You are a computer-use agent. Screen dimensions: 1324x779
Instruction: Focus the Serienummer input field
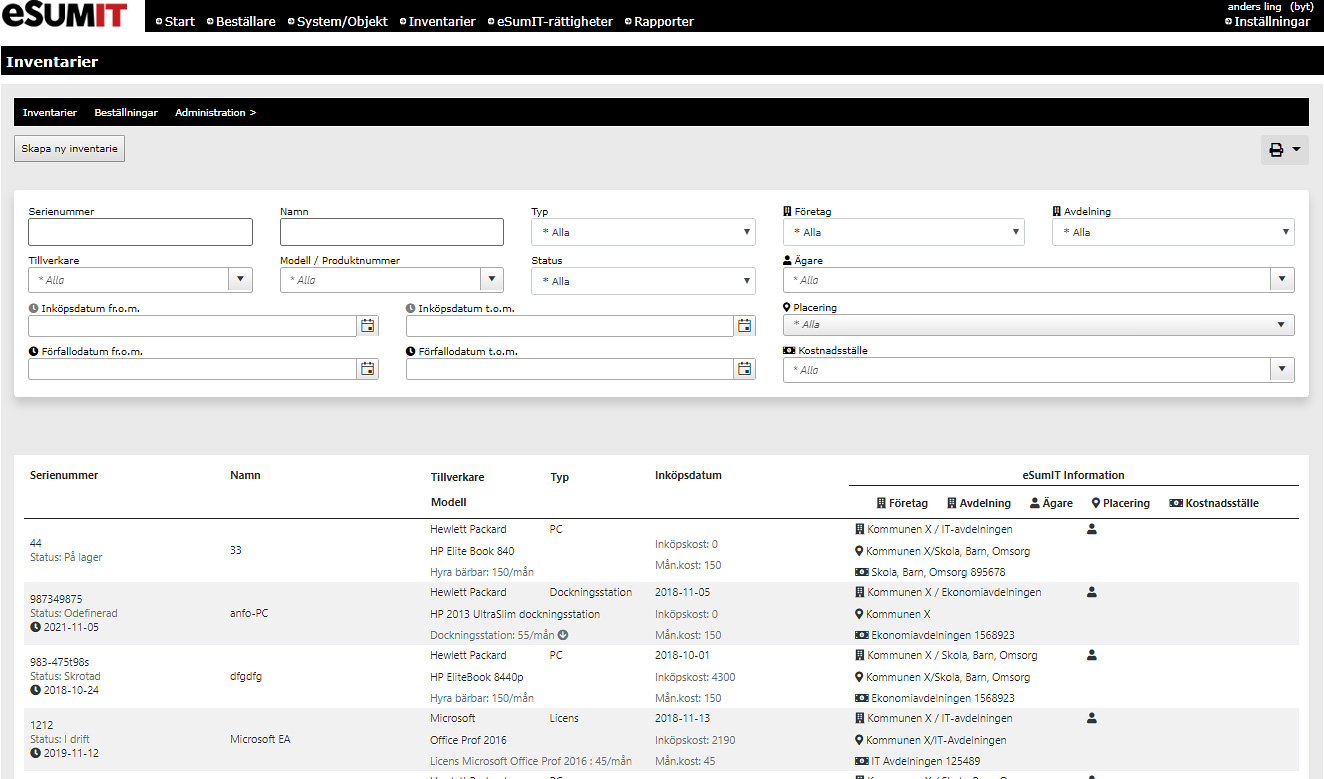tap(140, 232)
